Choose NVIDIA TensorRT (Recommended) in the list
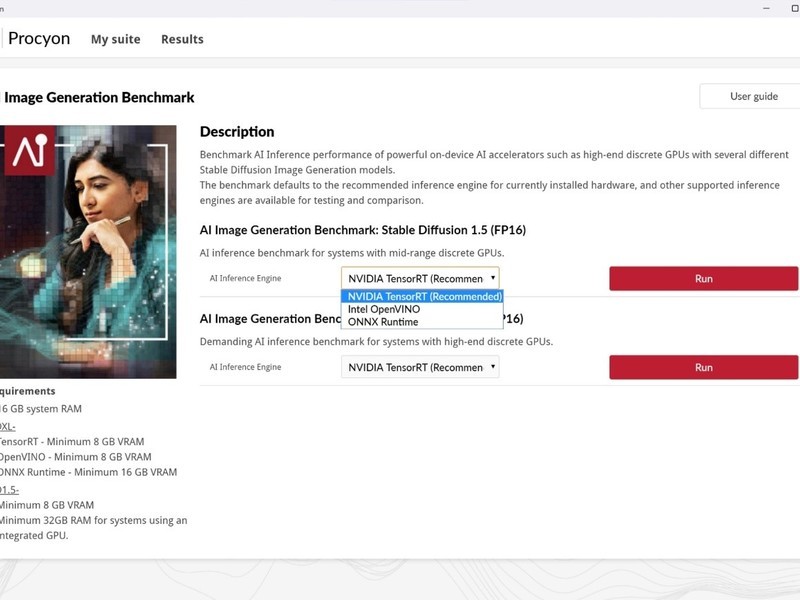The height and width of the screenshot is (600, 800). click(x=422, y=296)
